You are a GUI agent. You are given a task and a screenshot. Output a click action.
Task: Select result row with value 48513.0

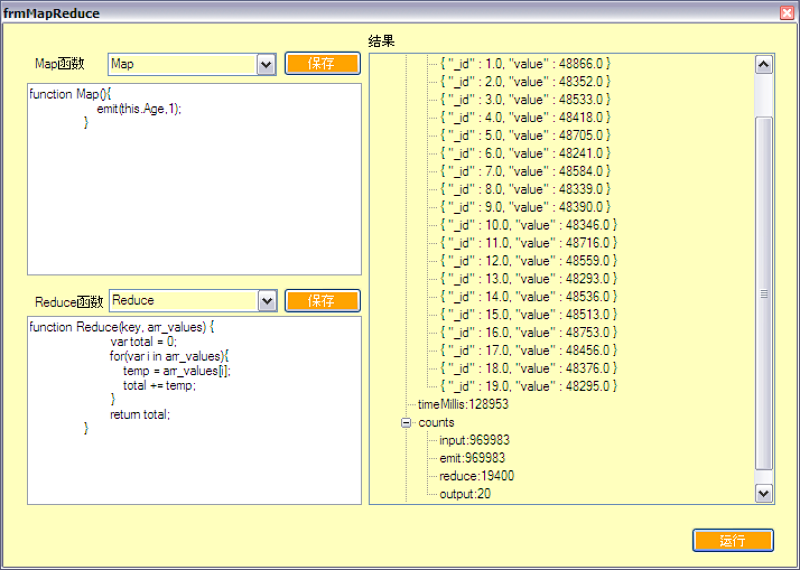[529, 314]
